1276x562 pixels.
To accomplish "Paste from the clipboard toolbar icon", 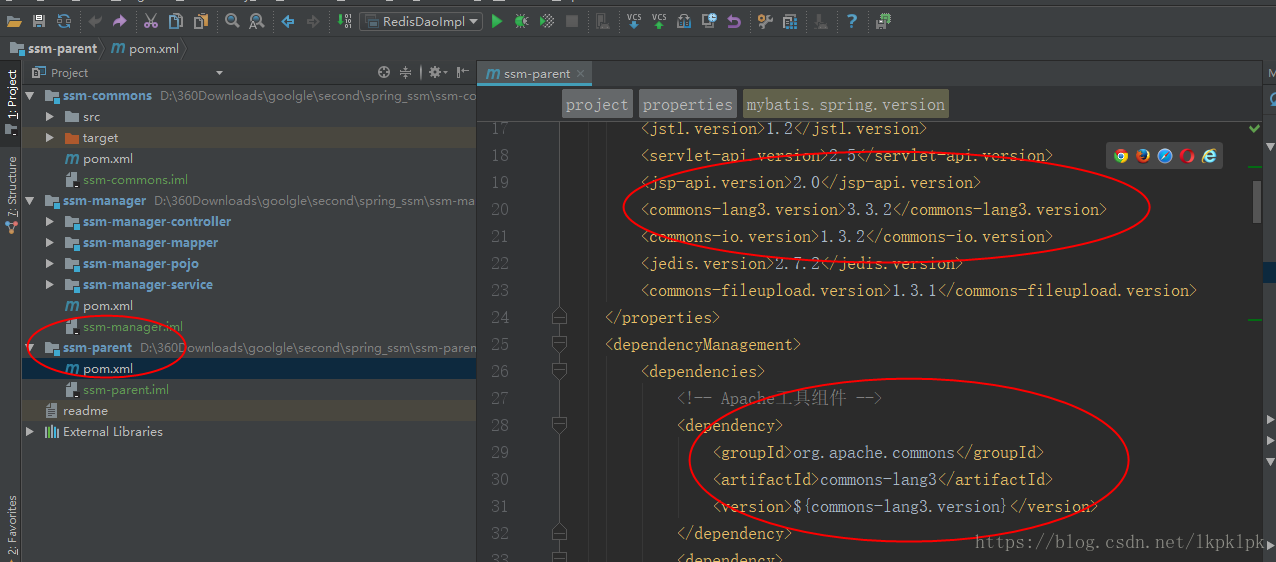I will [x=201, y=20].
